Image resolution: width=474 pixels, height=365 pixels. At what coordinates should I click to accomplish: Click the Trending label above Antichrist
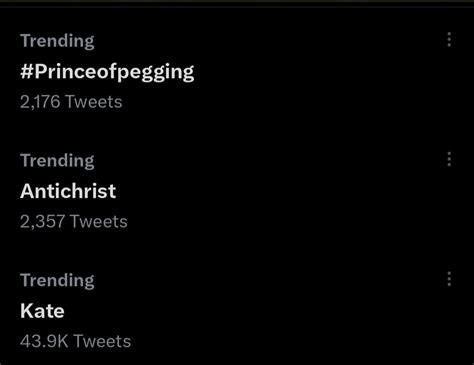pos(57,161)
